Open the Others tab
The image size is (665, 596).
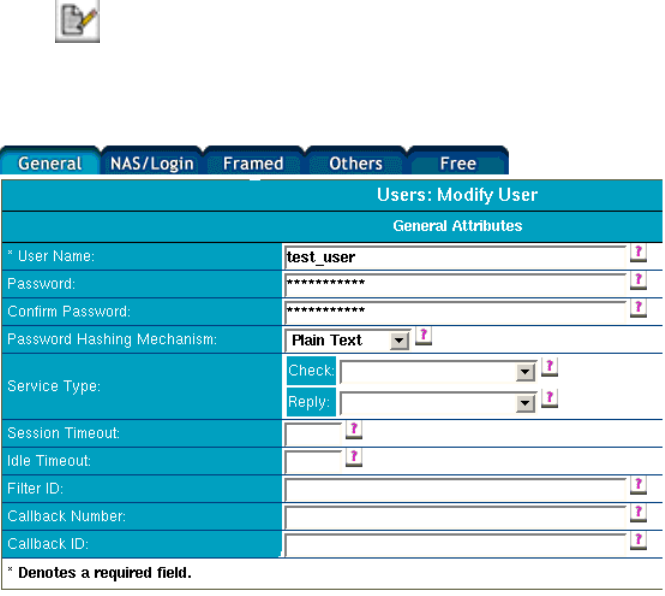coord(355,161)
